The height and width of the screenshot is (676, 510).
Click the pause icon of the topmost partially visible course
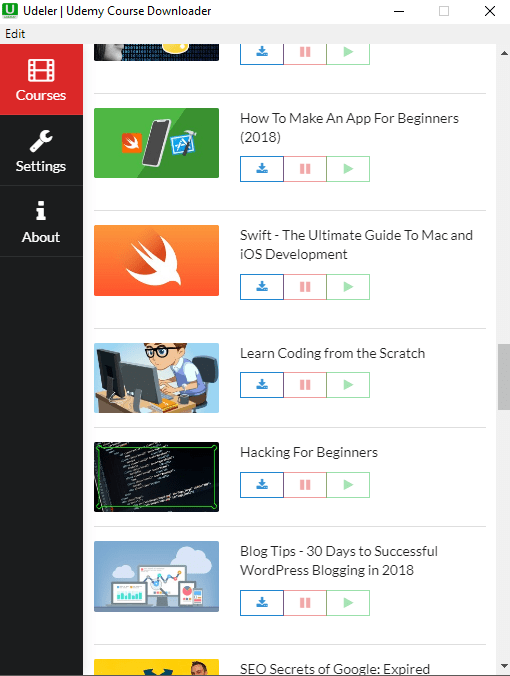pos(305,53)
